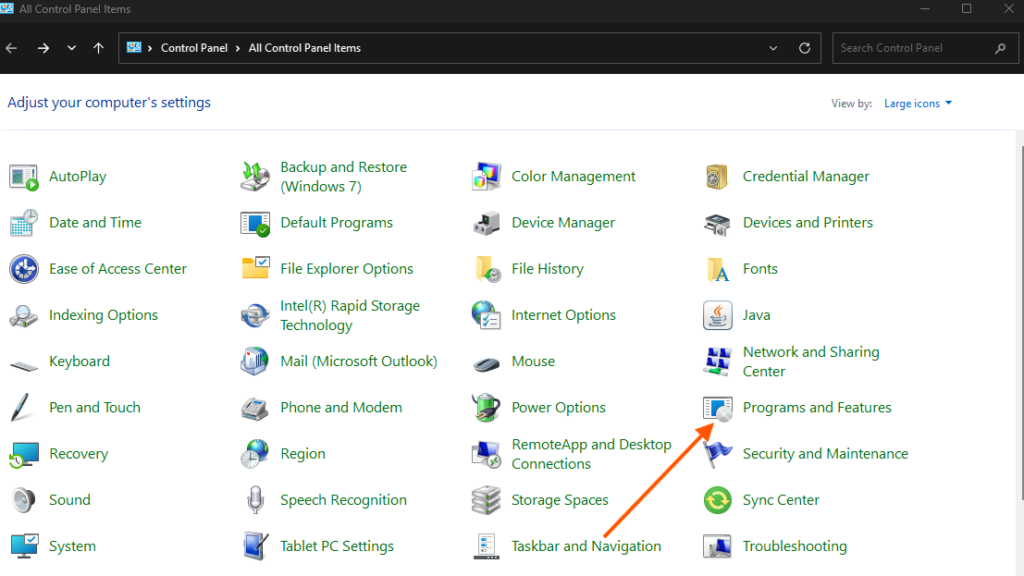Click All Control Panel Items breadcrumb

(x=304, y=48)
